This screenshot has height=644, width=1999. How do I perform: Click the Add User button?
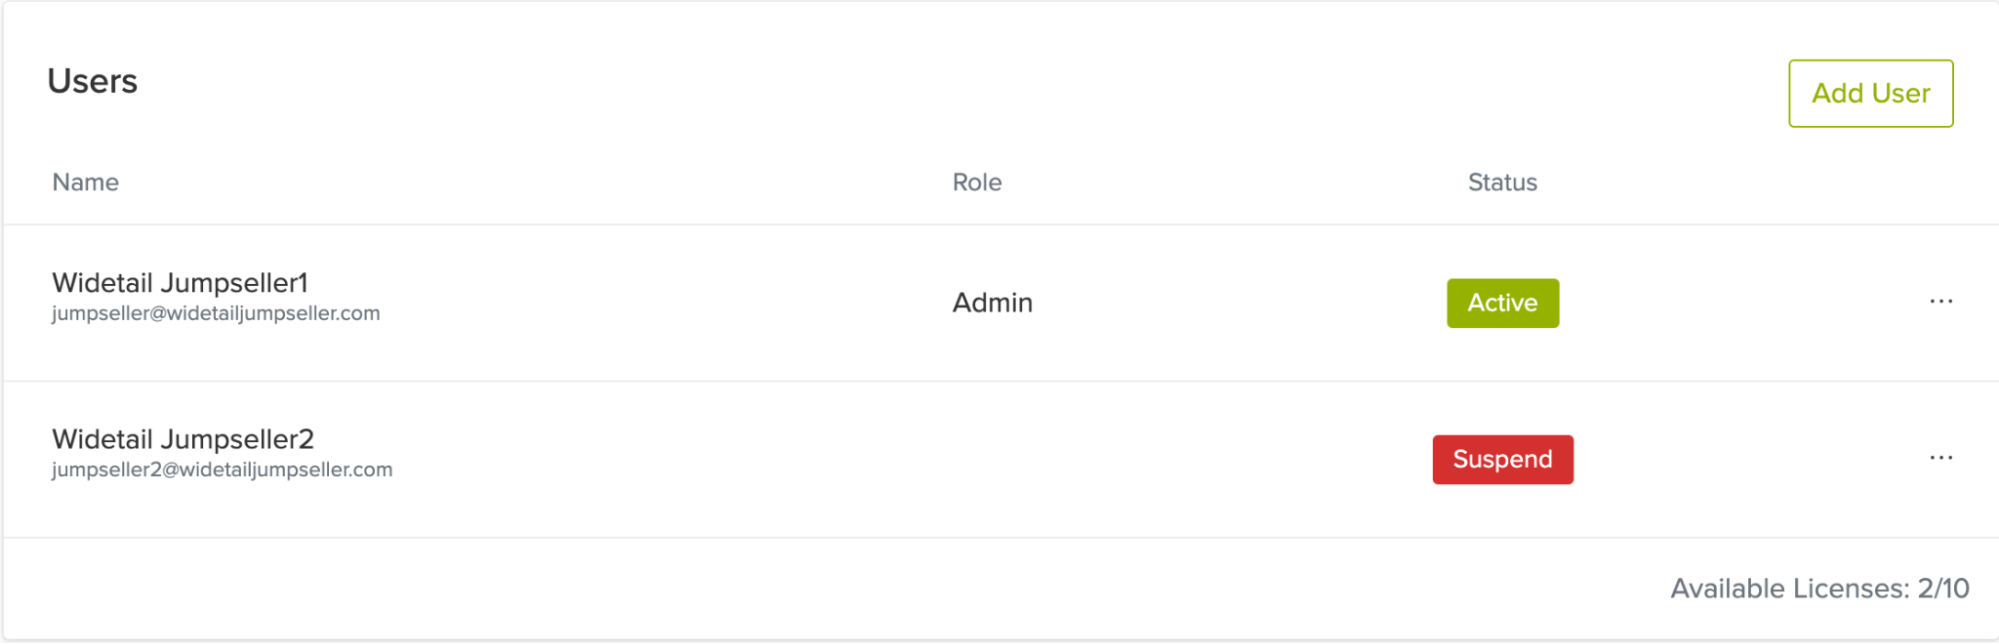[1870, 93]
